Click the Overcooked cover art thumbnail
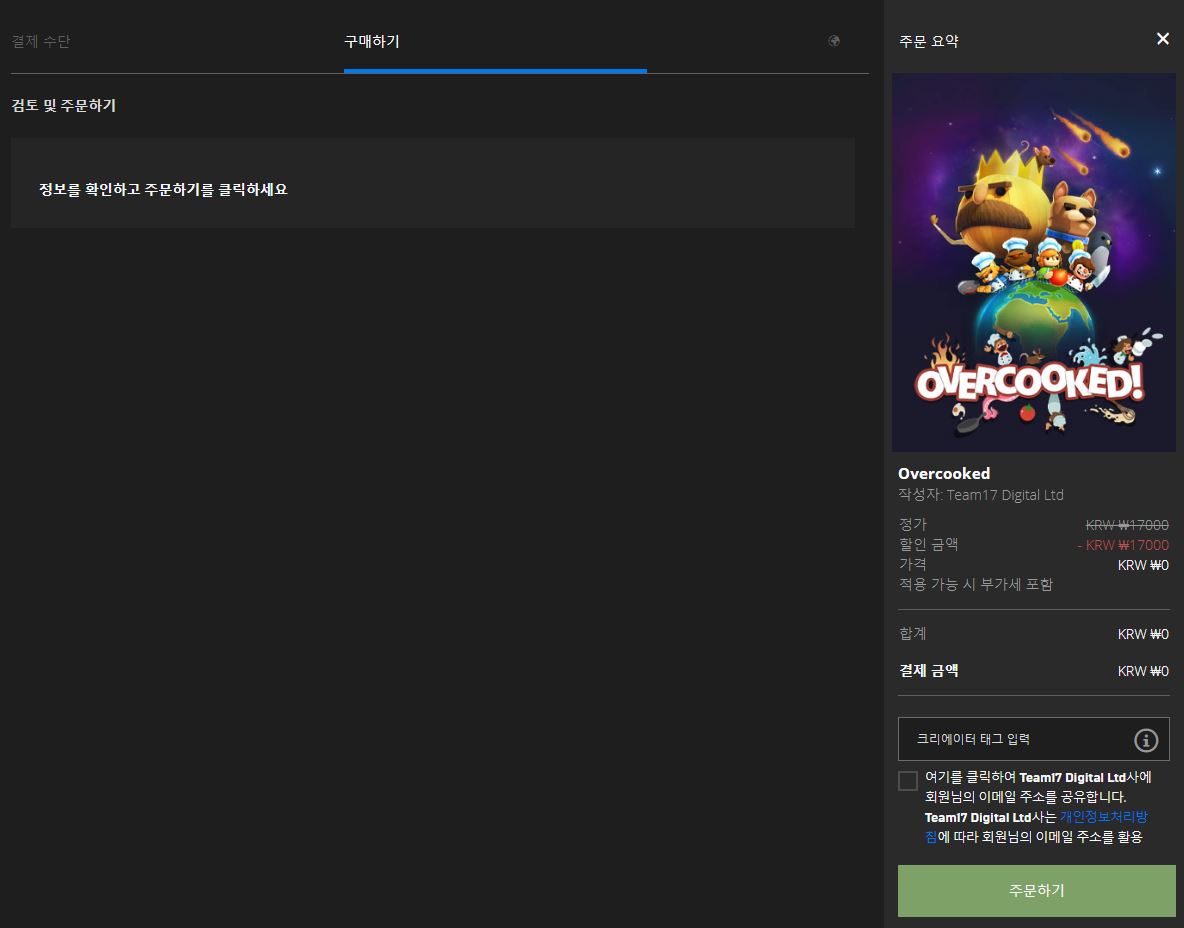 tap(1033, 262)
